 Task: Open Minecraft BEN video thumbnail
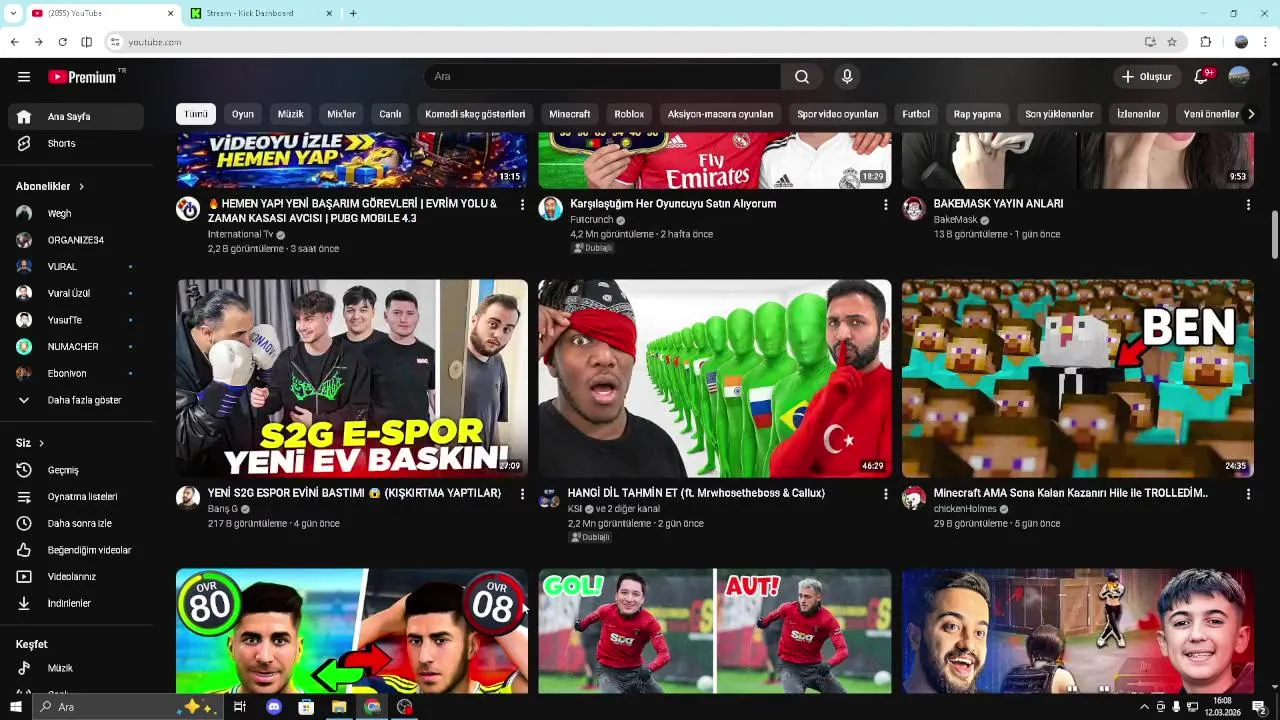click(1078, 378)
